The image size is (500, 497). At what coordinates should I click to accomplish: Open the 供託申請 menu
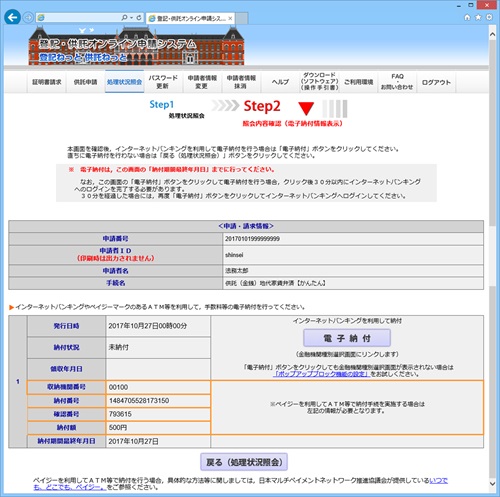point(85,82)
